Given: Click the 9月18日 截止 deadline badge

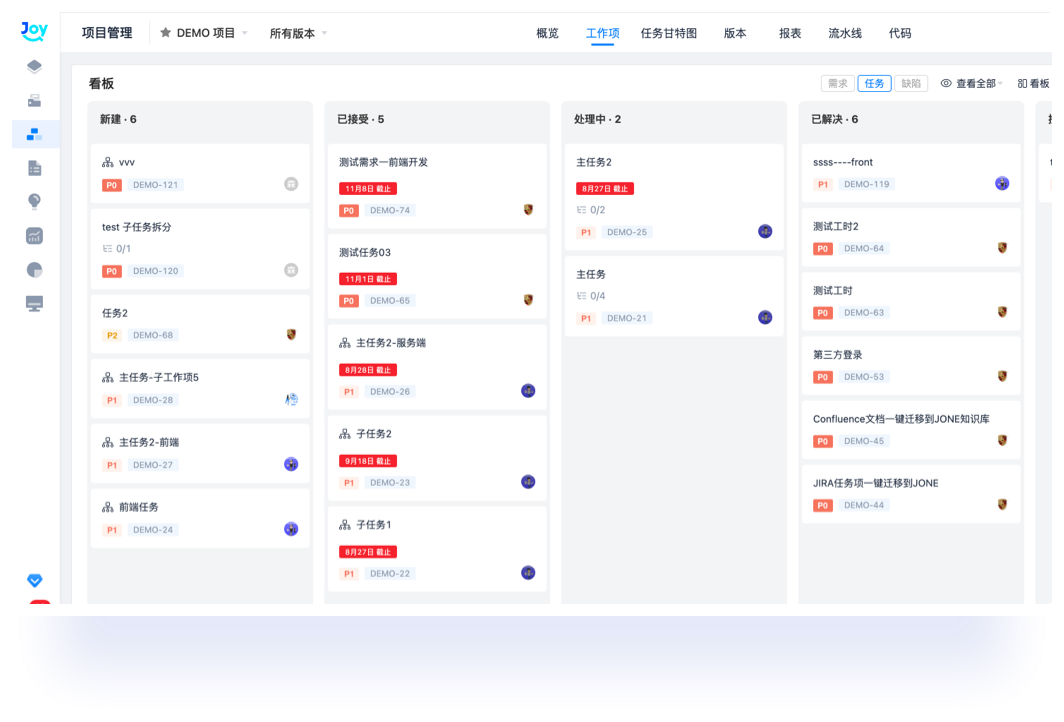Looking at the screenshot, I should 368,461.
